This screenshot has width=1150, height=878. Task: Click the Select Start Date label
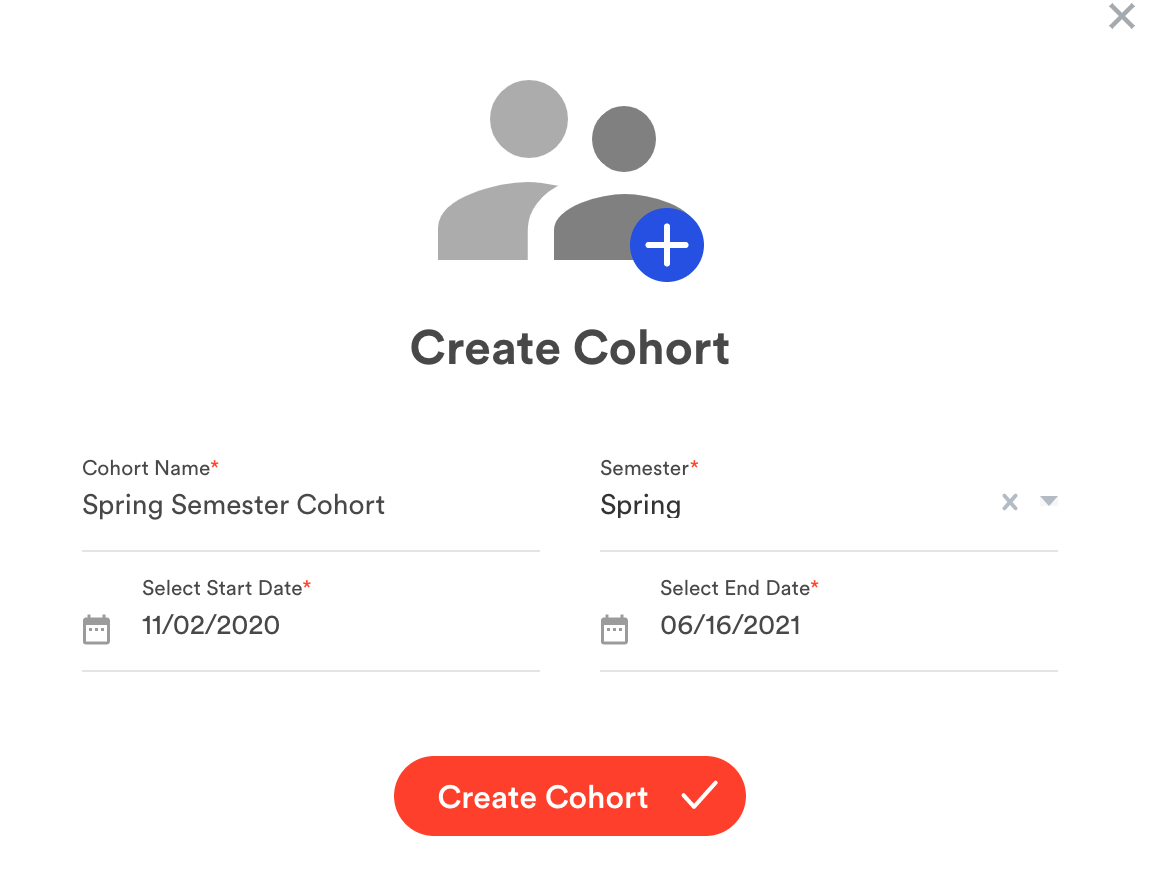pyautogui.click(x=222, y=588)
